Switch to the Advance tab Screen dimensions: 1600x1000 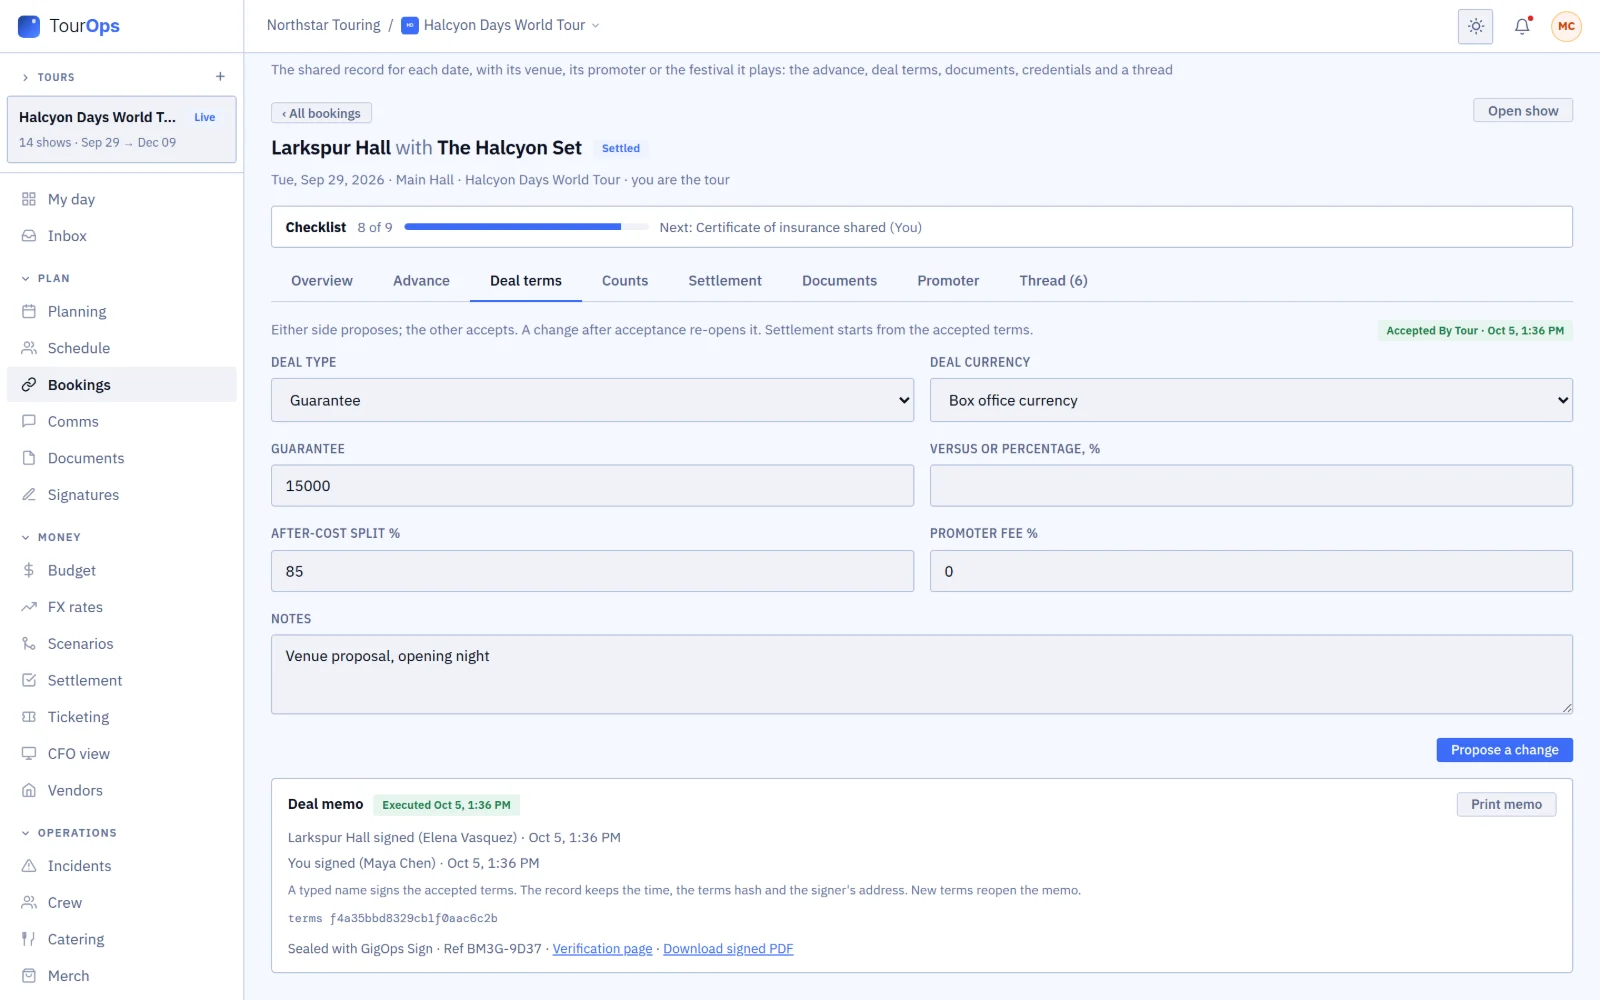(421, 281)
